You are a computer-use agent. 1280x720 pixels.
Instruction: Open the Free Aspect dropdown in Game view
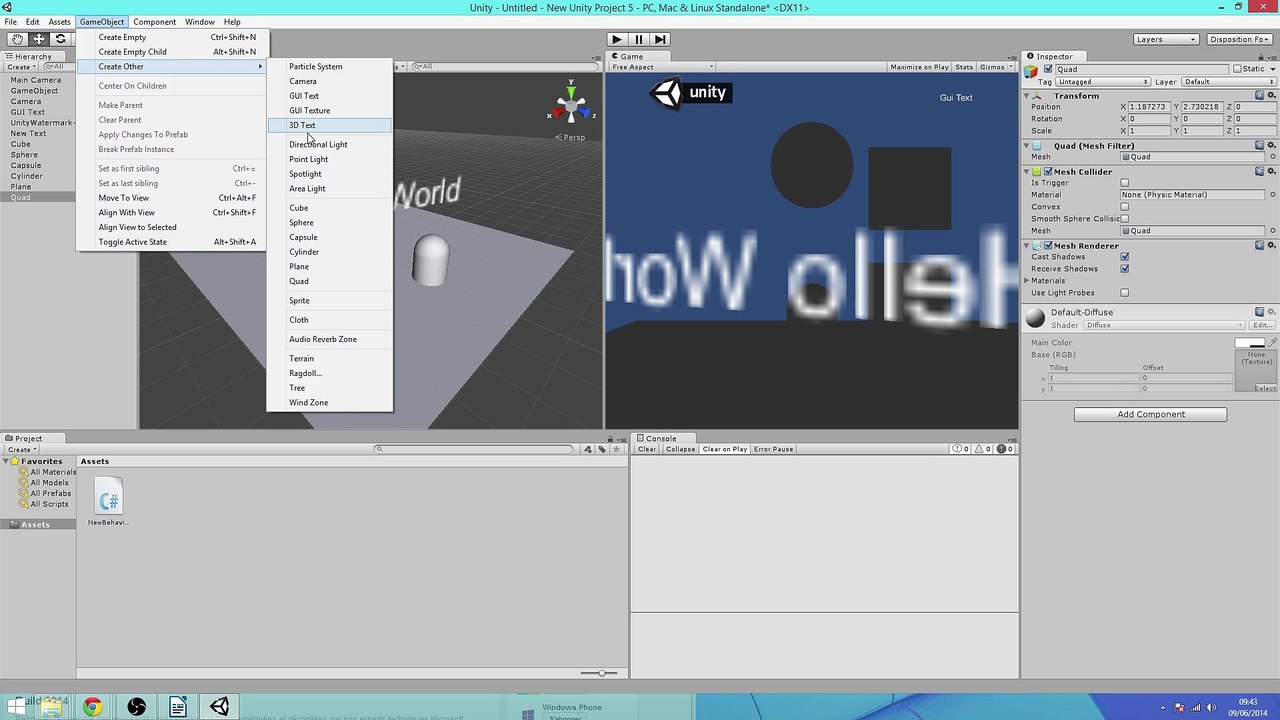click(x=663, y=67)
